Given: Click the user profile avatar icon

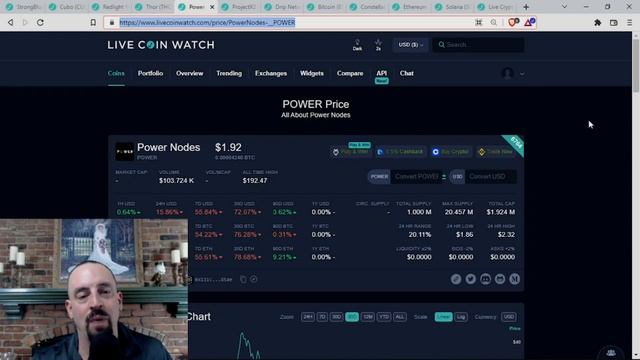Looking at the screenshot, I should [508, 73].
